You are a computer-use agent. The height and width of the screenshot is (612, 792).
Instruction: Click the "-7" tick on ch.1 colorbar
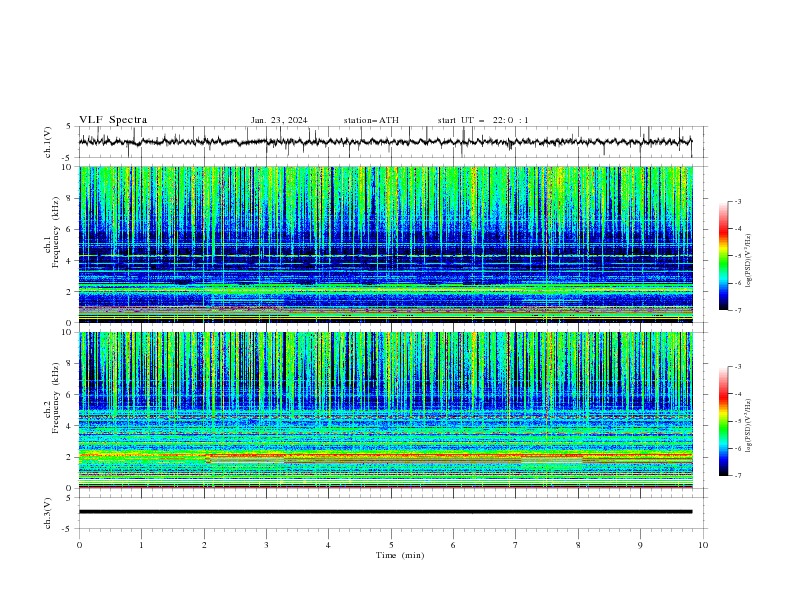(x=738, y=310)
